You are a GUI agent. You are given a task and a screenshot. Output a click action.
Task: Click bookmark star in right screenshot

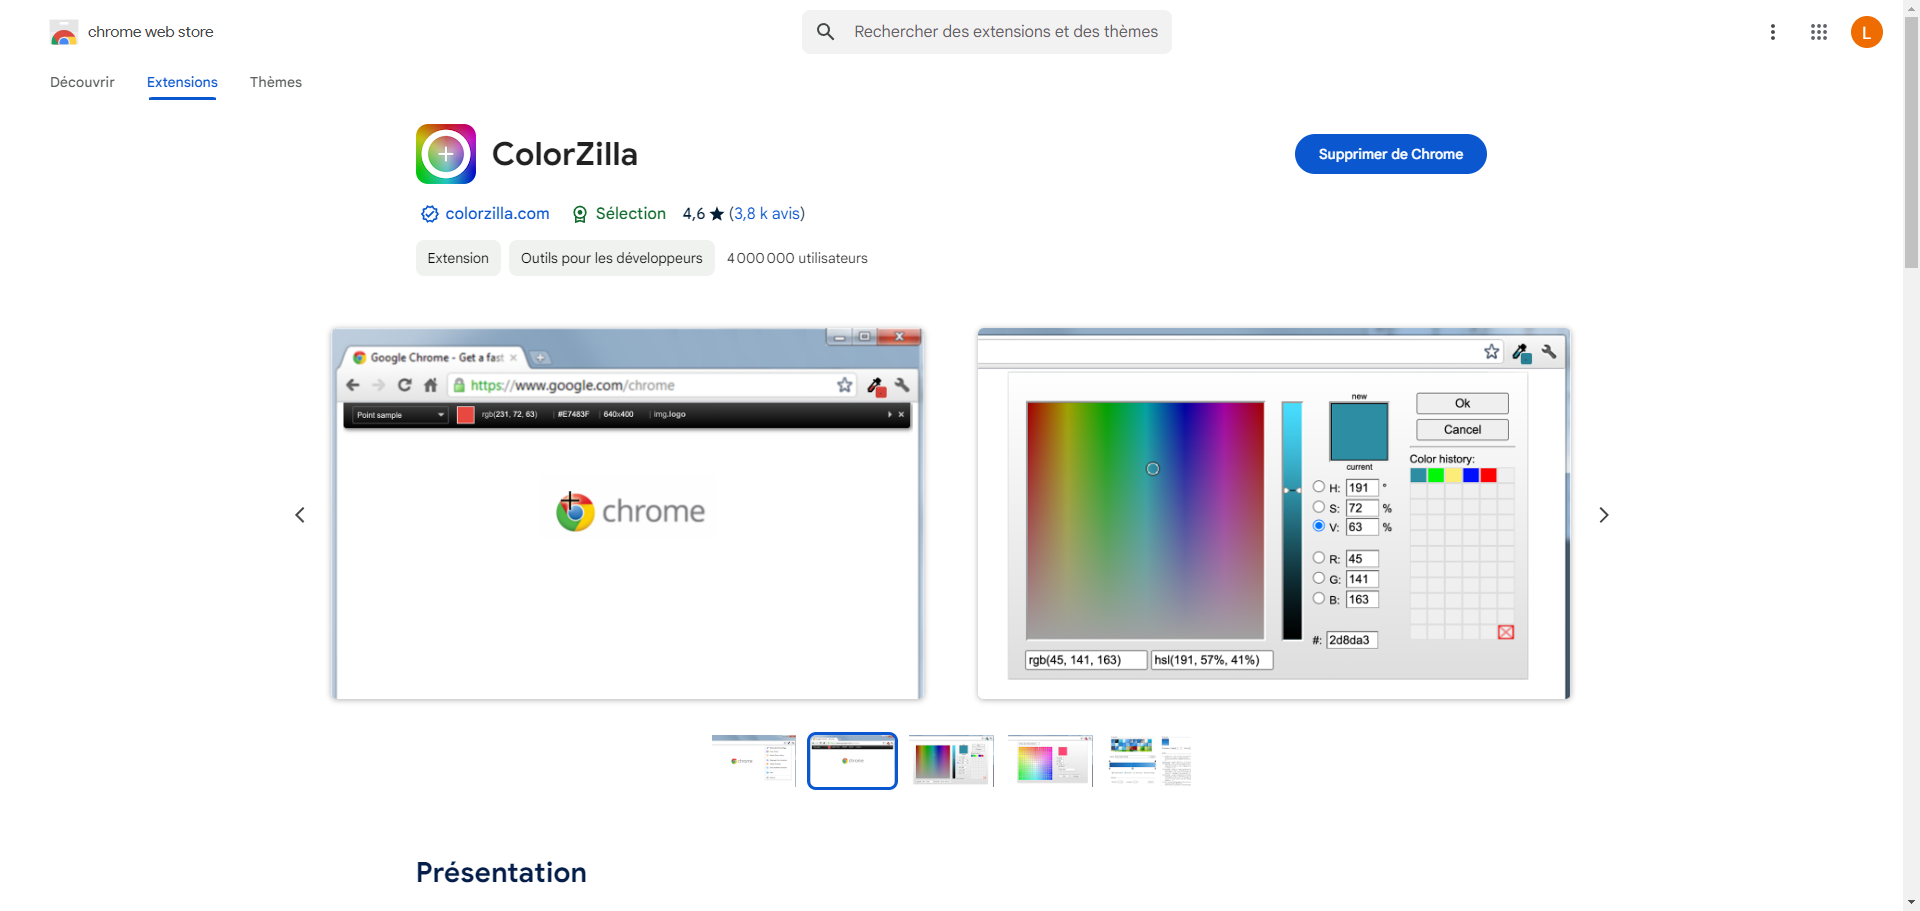point(1492,351)
